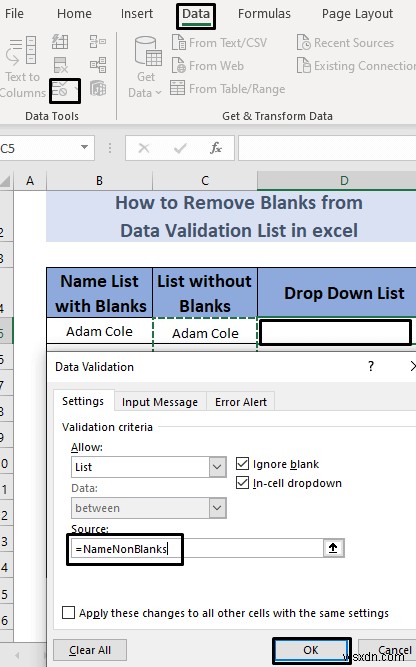Toggle the In-cell dropdown checkbox
This screenshot has height=667, width=416.
pyautogui.click(x=242, y=483)
